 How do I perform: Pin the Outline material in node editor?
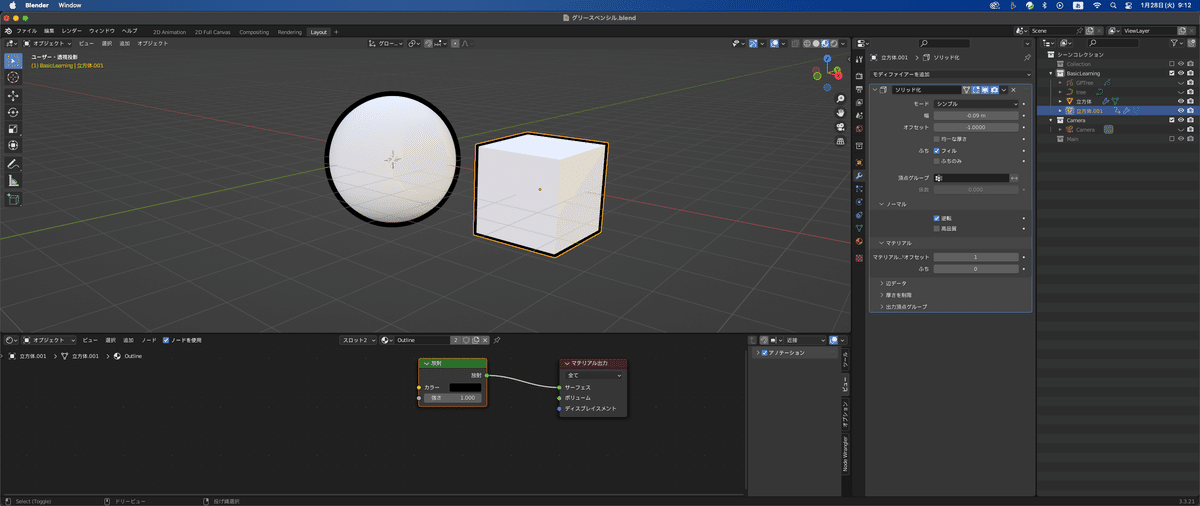click(497, 340)
